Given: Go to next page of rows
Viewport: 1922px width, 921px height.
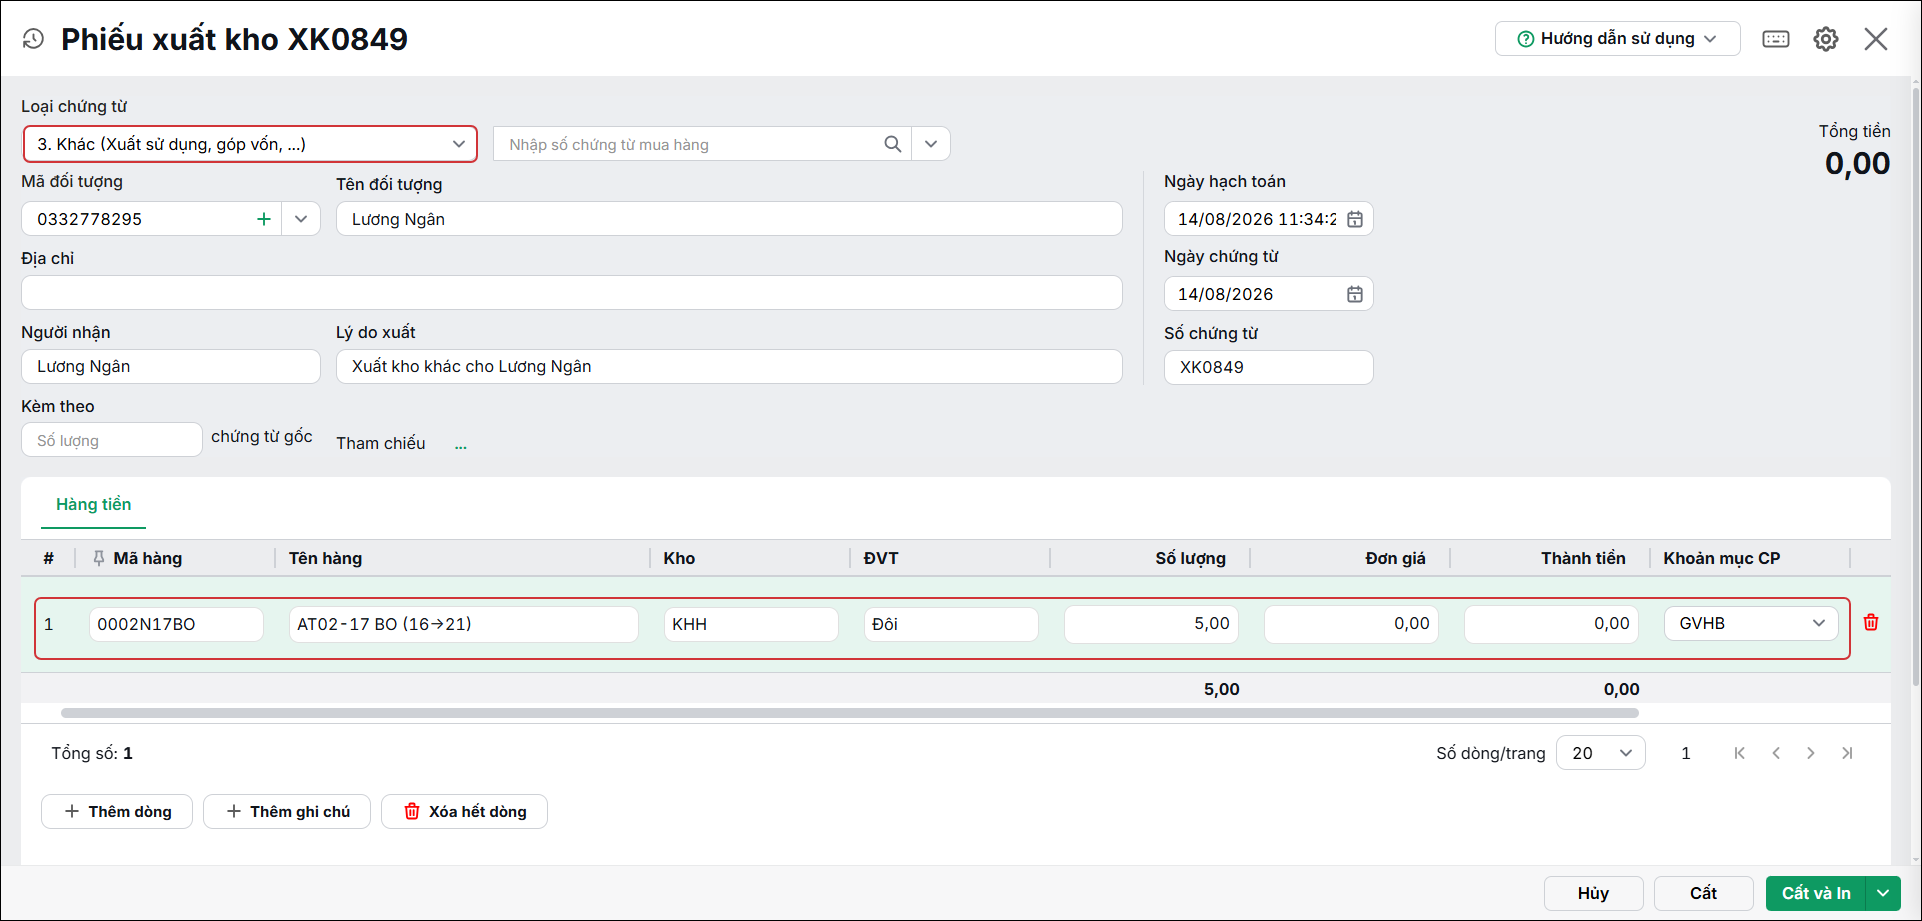Looking at the screenshot, I should (x=1811, y=753).
